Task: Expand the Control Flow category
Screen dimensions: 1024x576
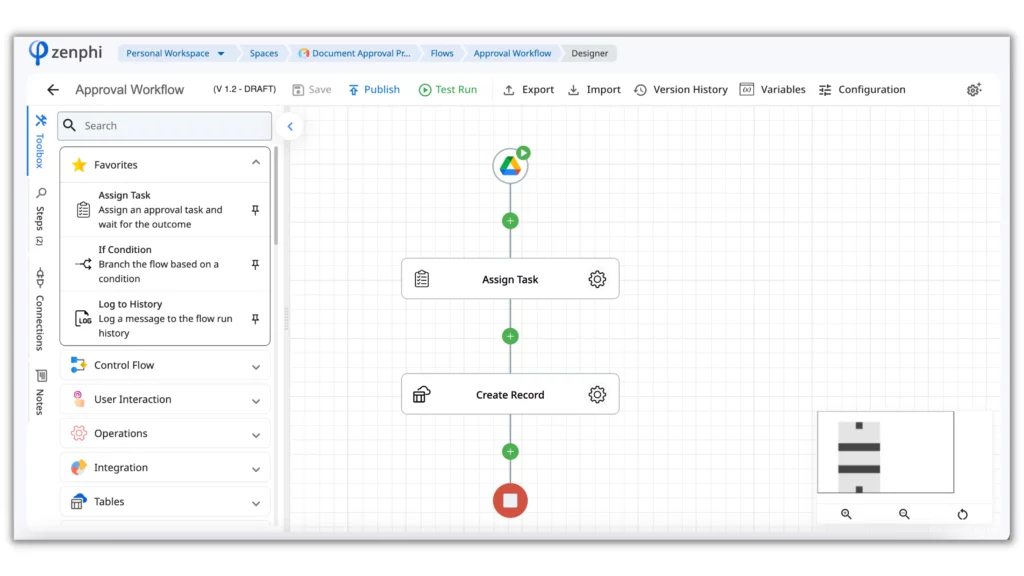Action: pos(165,365)
